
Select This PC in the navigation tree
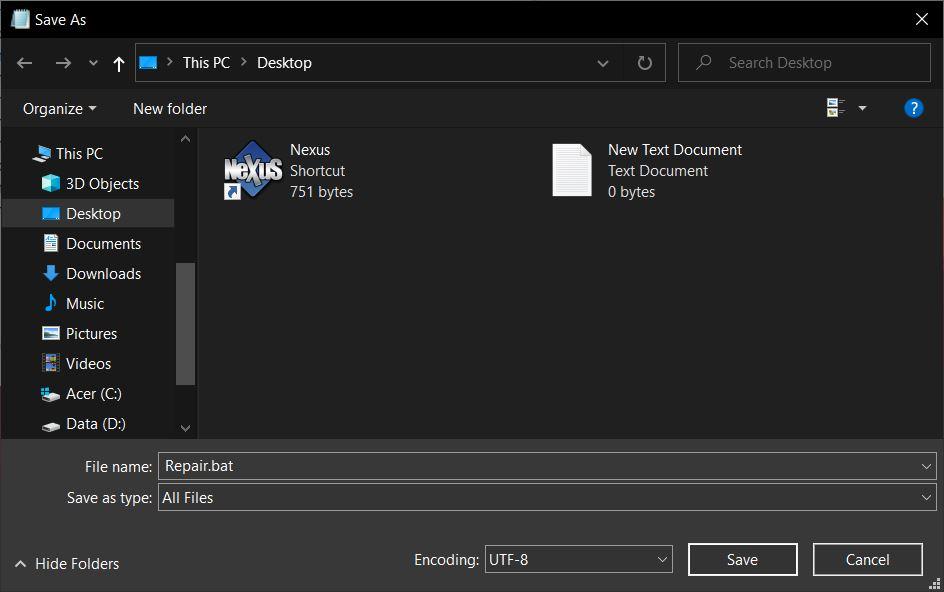(x=79, y=154)
